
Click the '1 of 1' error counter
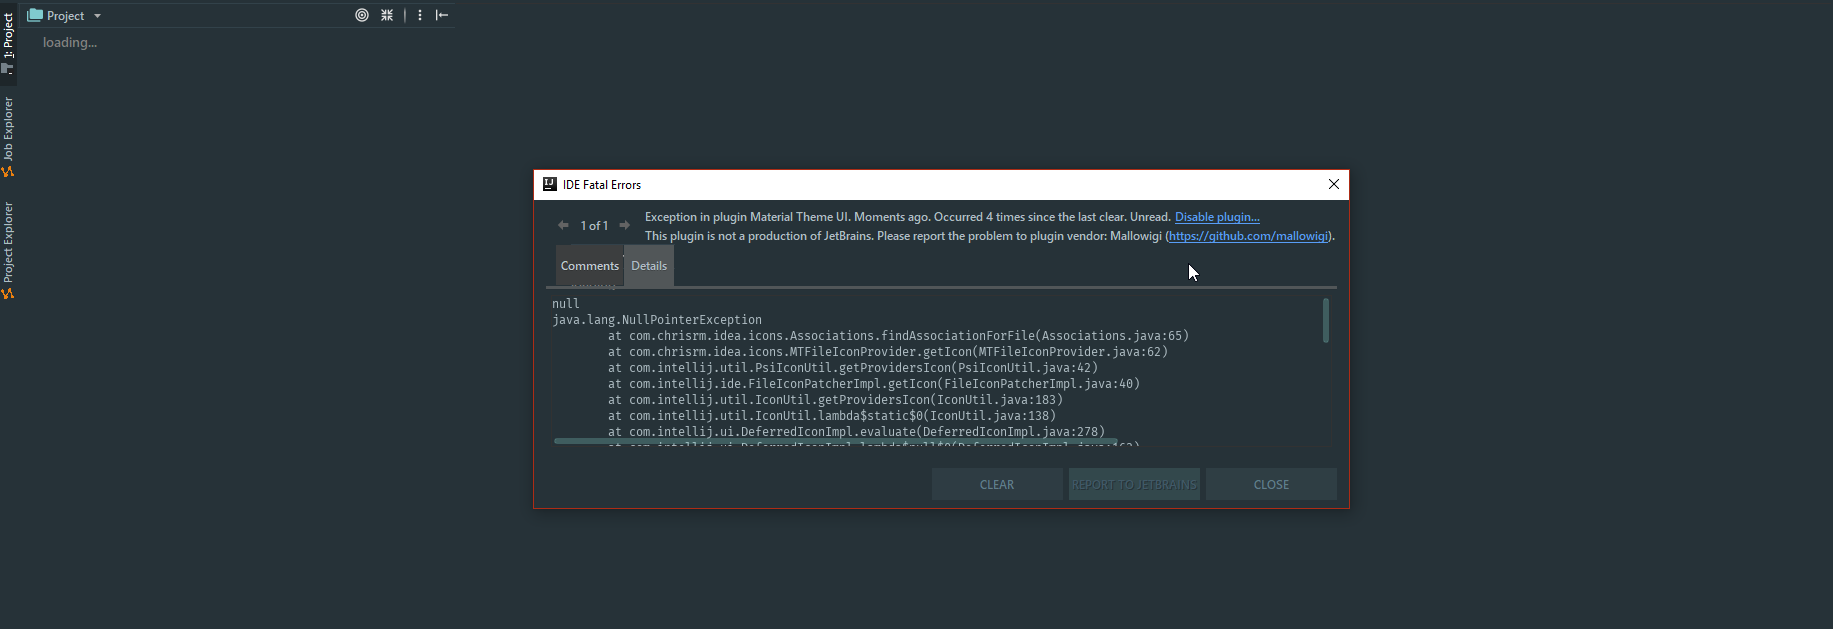click(x=594, y=226)
